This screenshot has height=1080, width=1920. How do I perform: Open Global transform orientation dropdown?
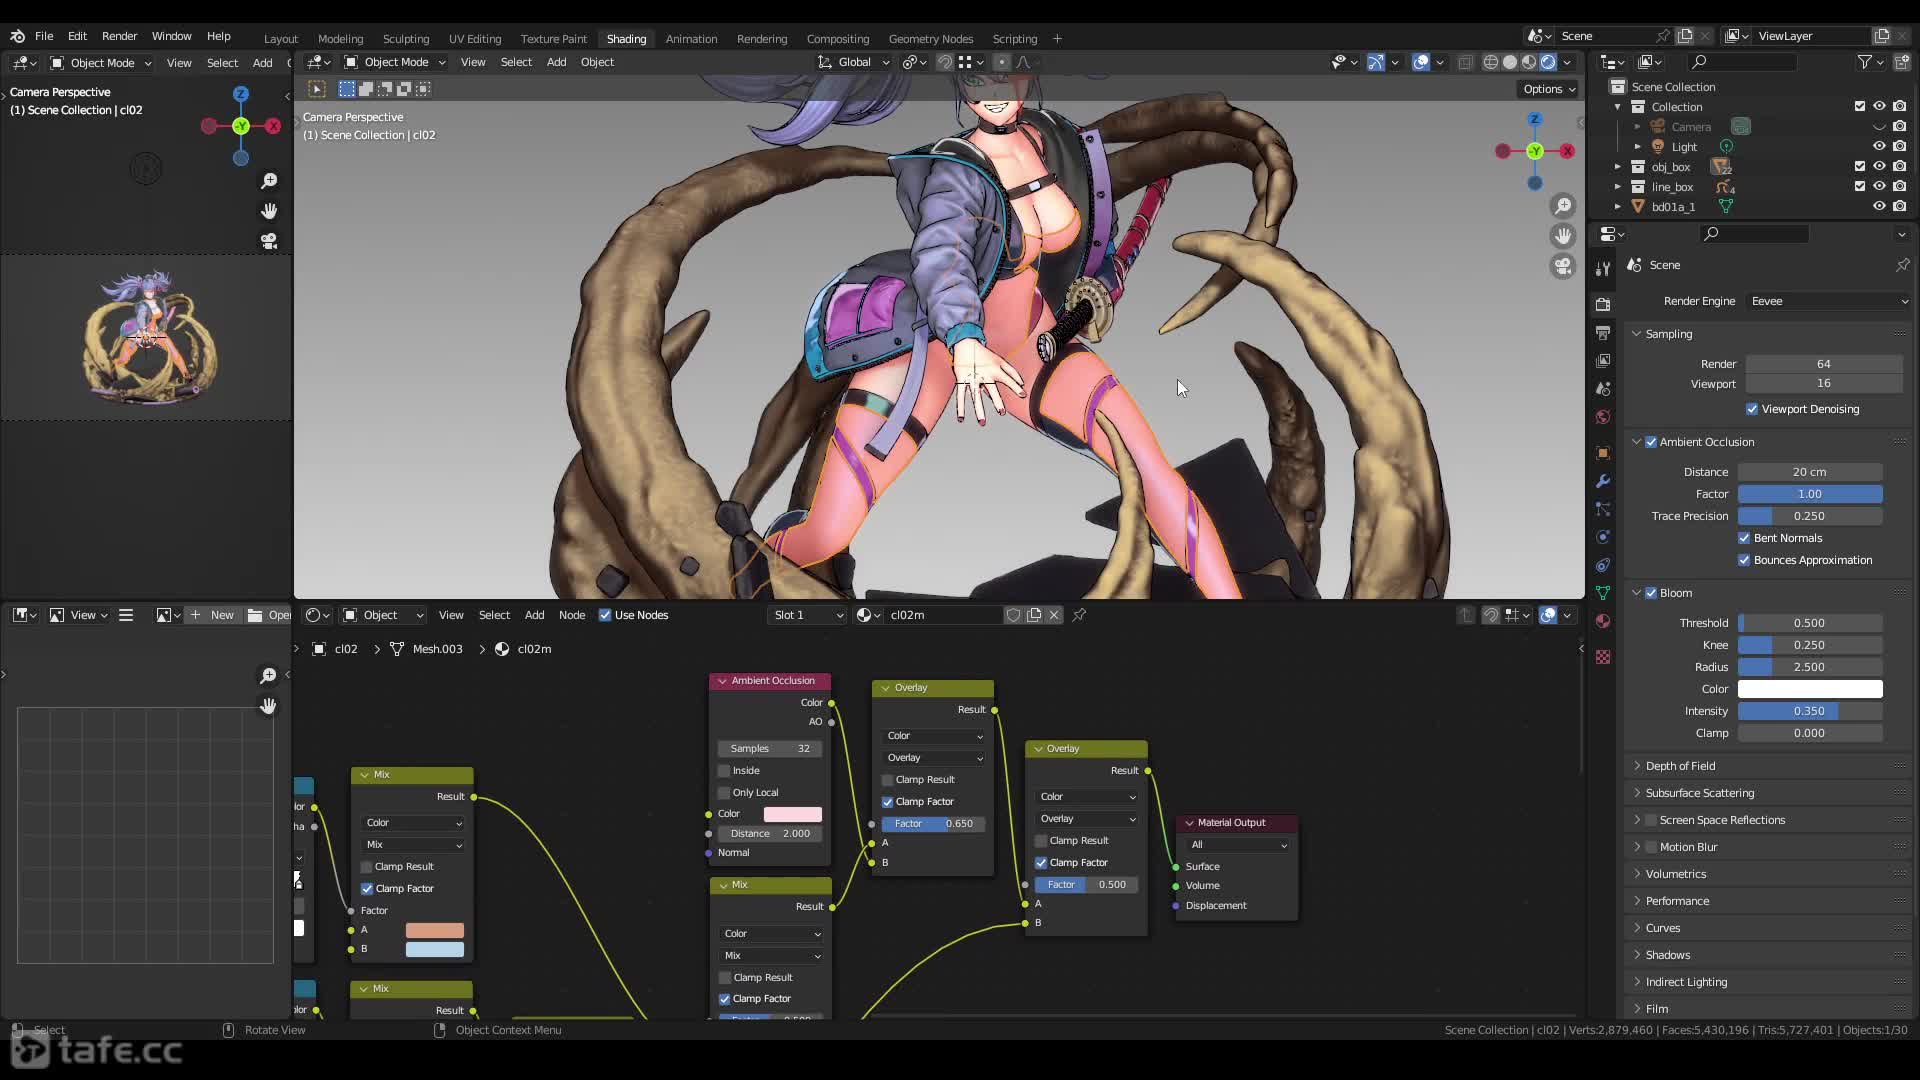coord(853,62)
